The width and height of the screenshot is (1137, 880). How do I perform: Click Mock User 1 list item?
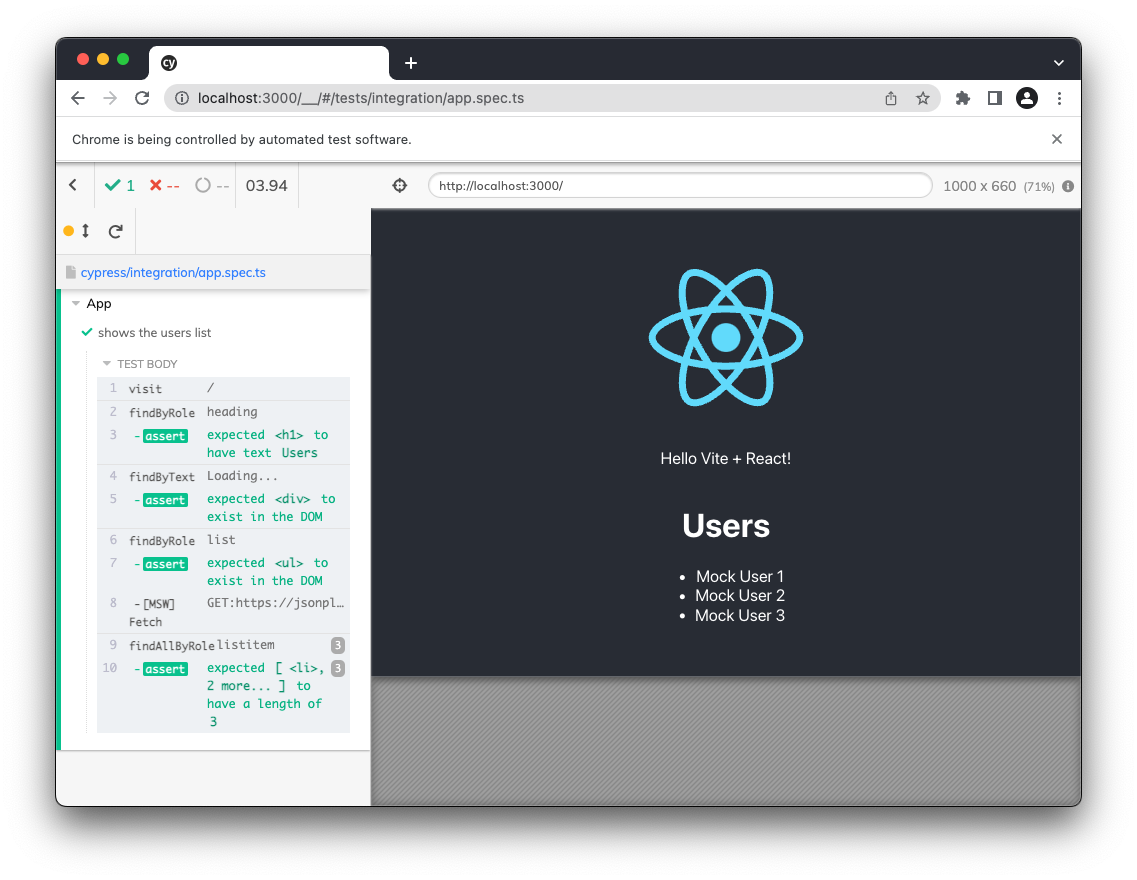coord(740,576)
